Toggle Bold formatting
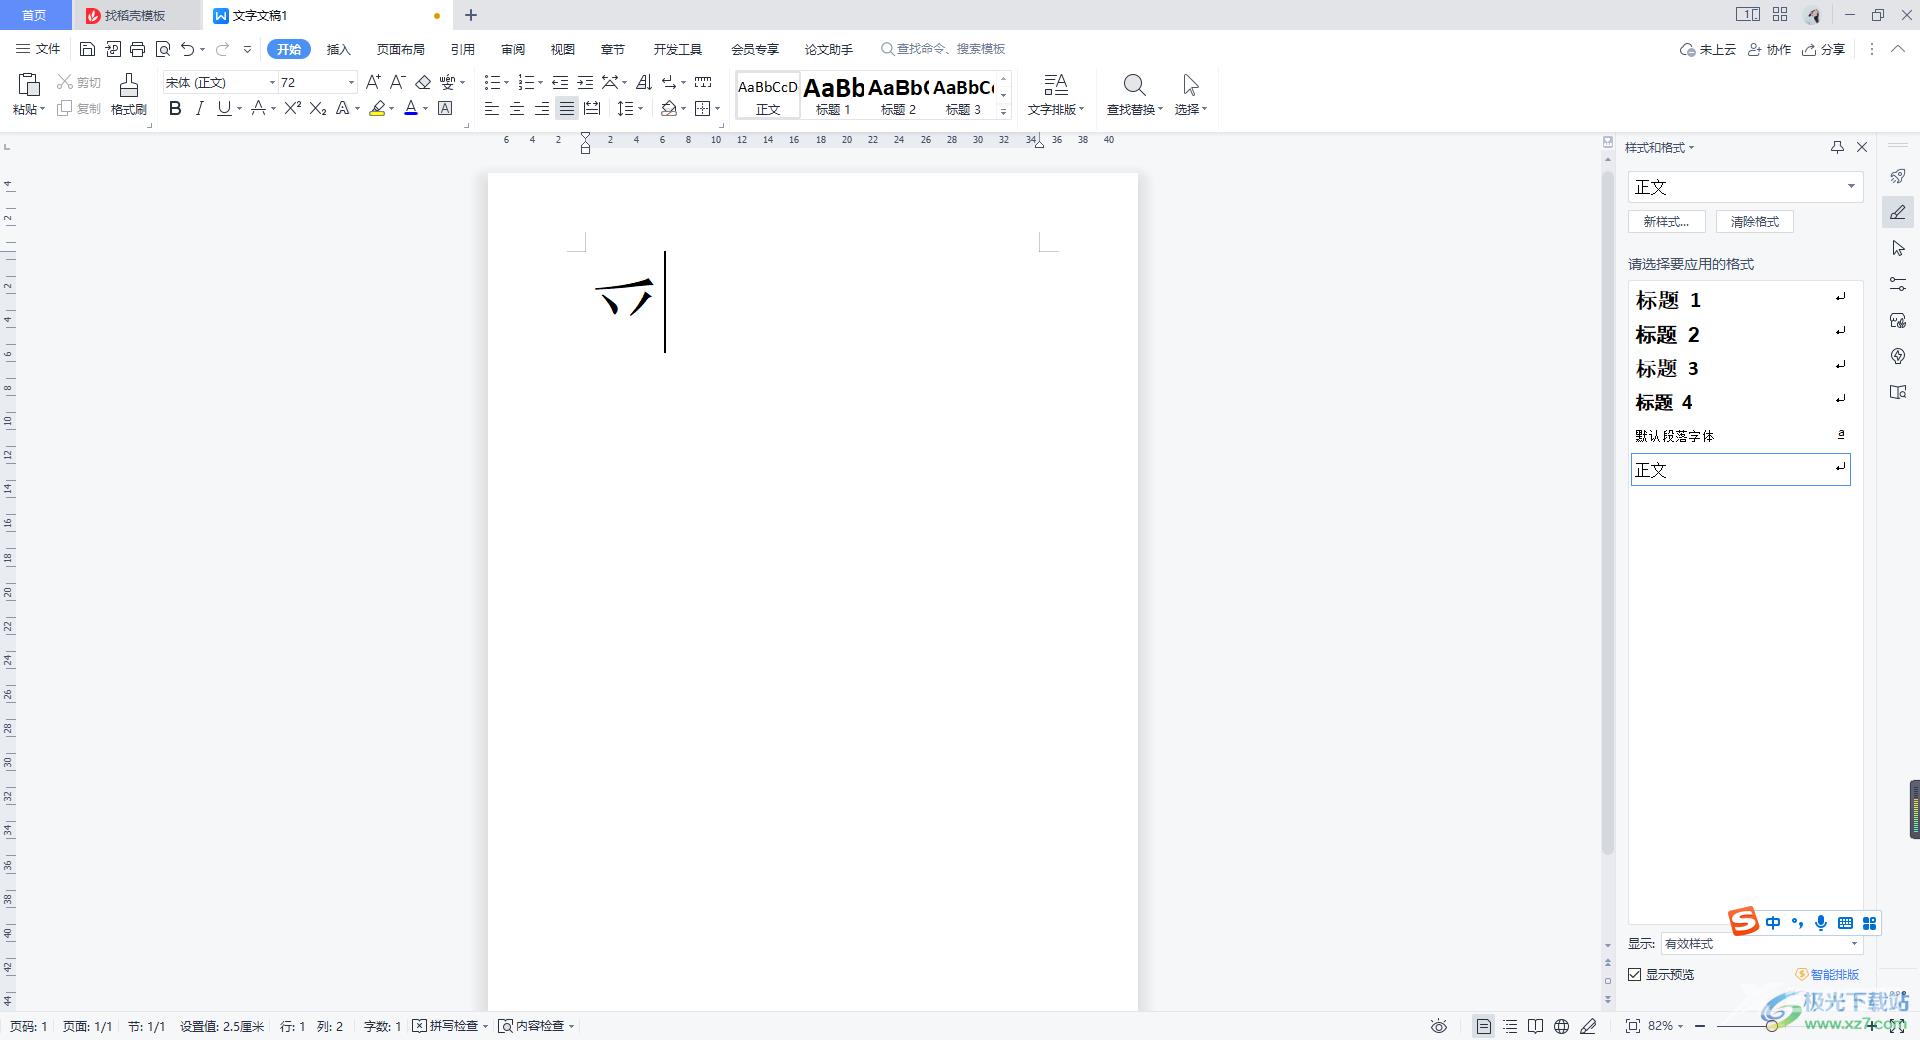 pyautogui.click(x=175, y=108)
